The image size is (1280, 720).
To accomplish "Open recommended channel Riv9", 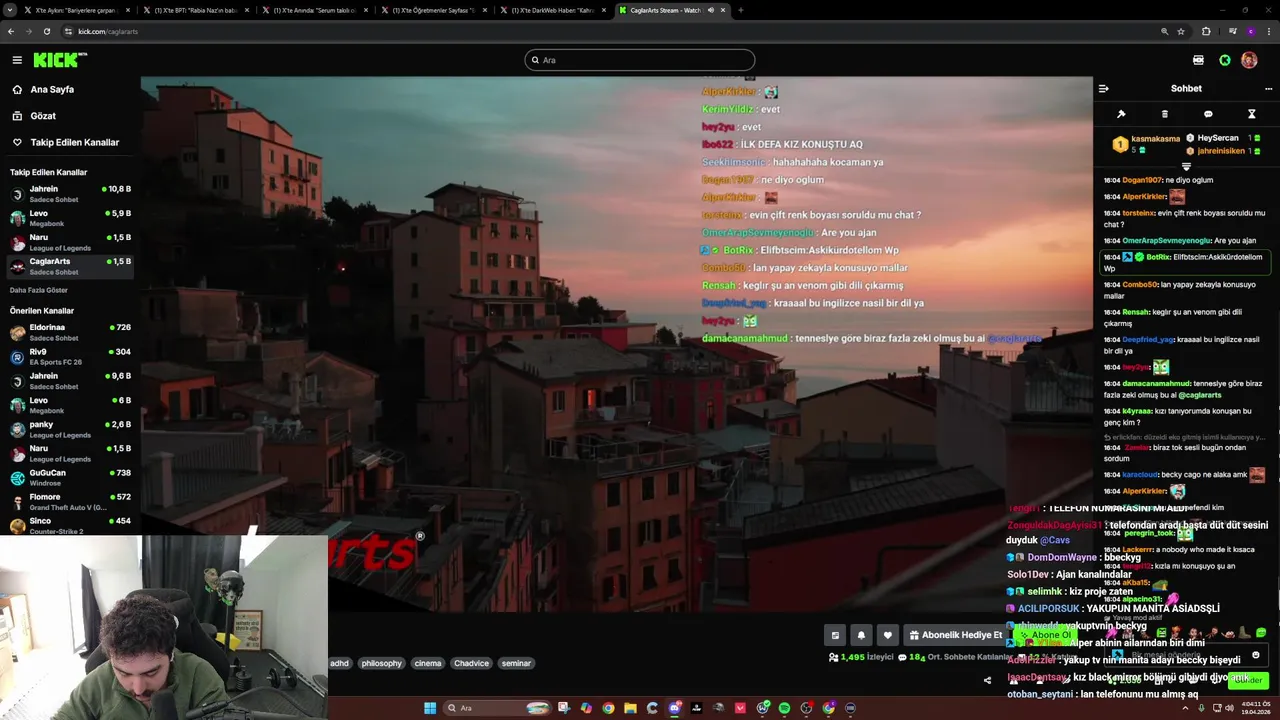I will tap(70, 356).
